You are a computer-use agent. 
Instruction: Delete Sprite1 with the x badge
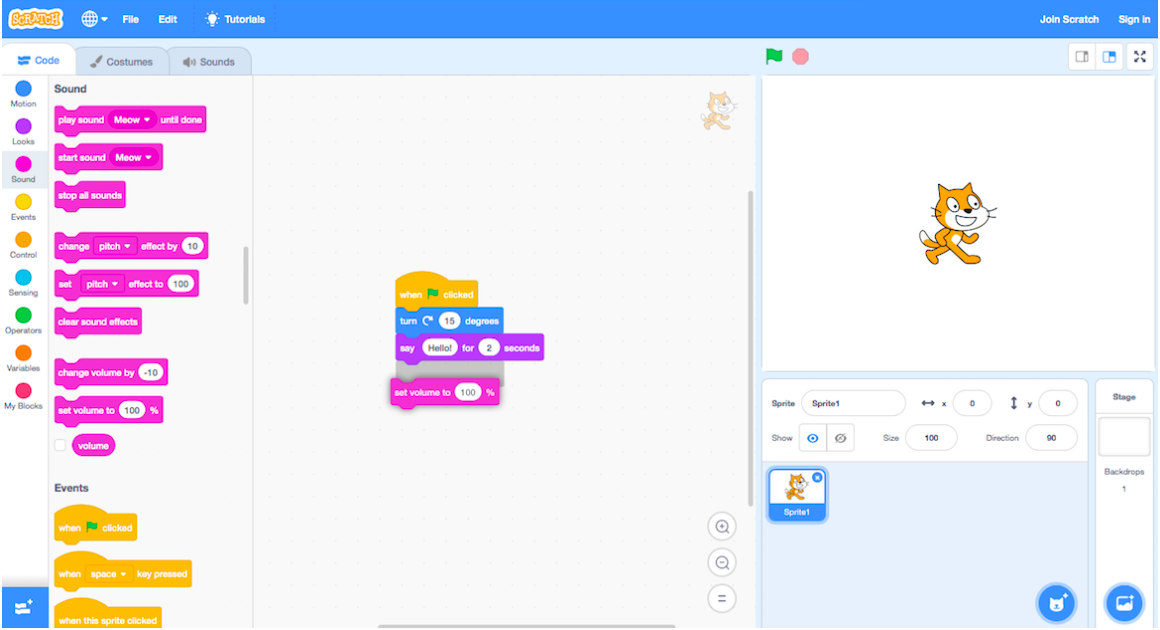tap(817, 478)
